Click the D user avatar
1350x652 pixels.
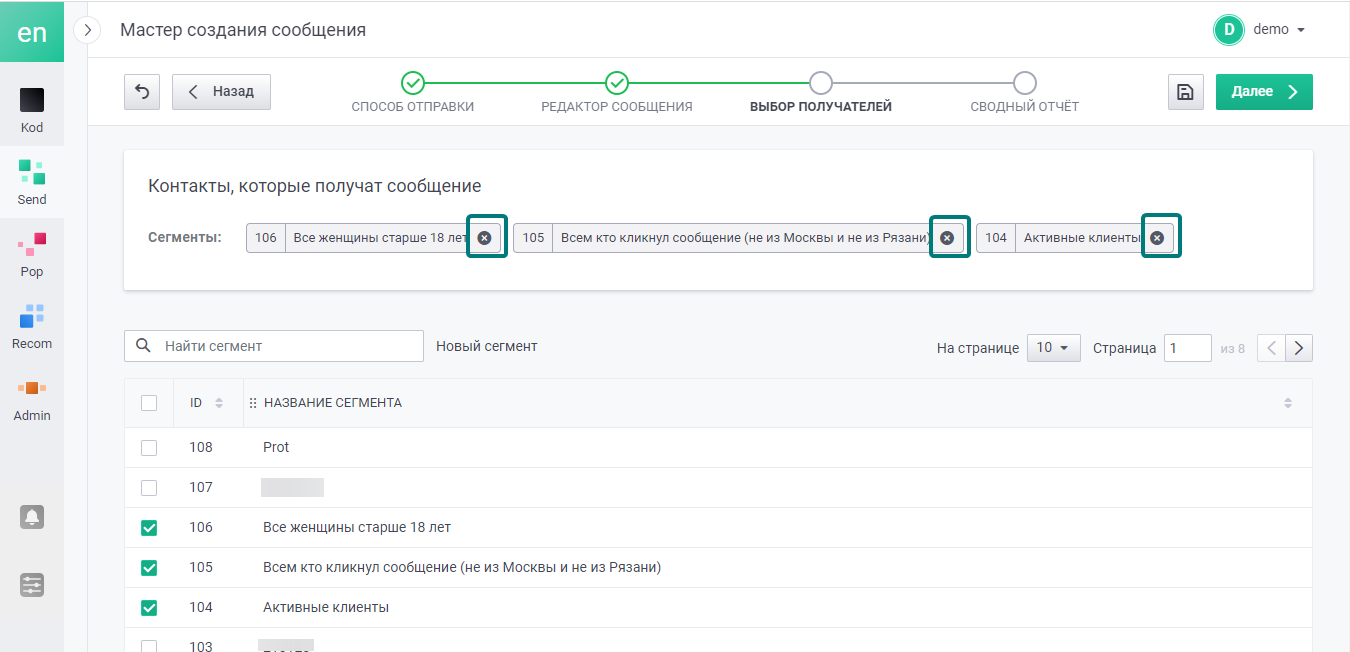1228,30
